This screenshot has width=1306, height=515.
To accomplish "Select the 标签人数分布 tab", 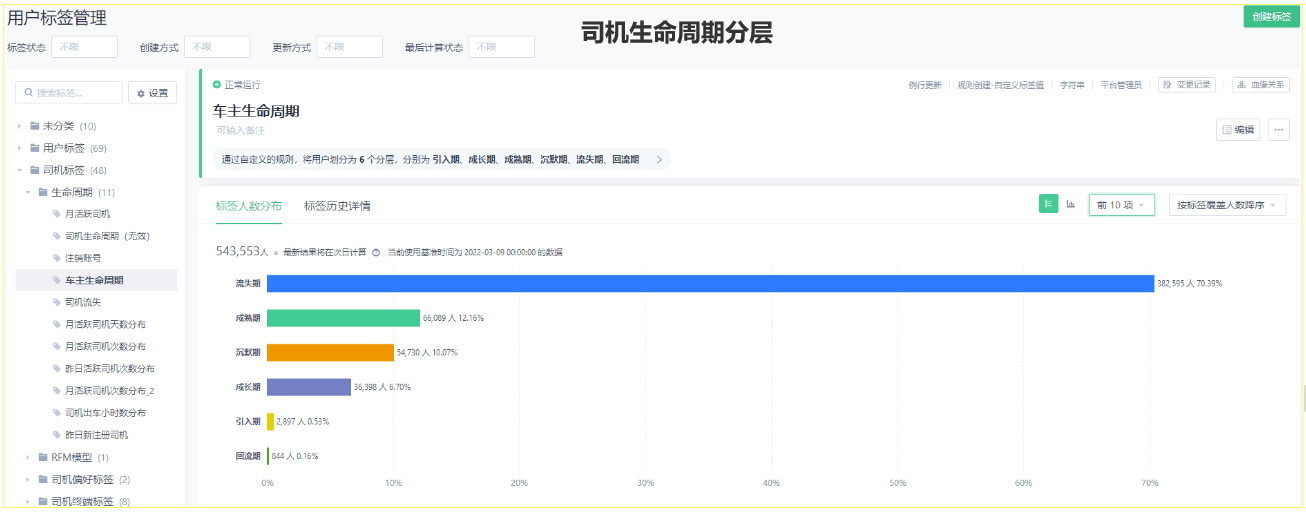I will [x=249, y=206].
